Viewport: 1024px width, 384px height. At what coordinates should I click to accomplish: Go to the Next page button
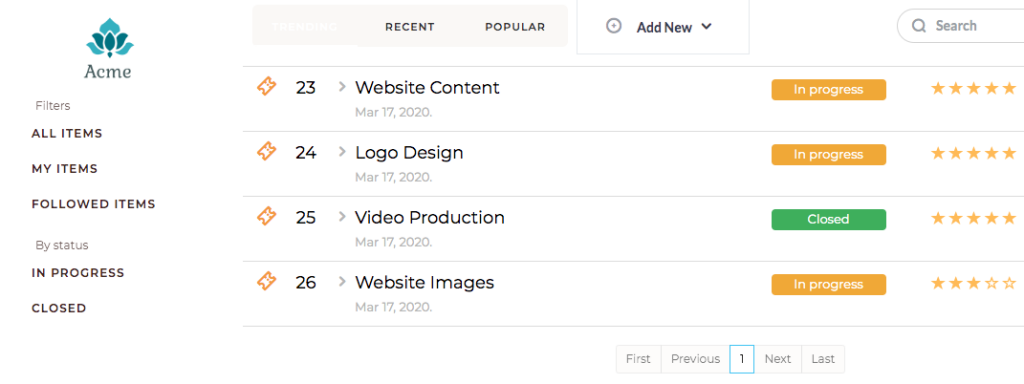coord(778,359)
